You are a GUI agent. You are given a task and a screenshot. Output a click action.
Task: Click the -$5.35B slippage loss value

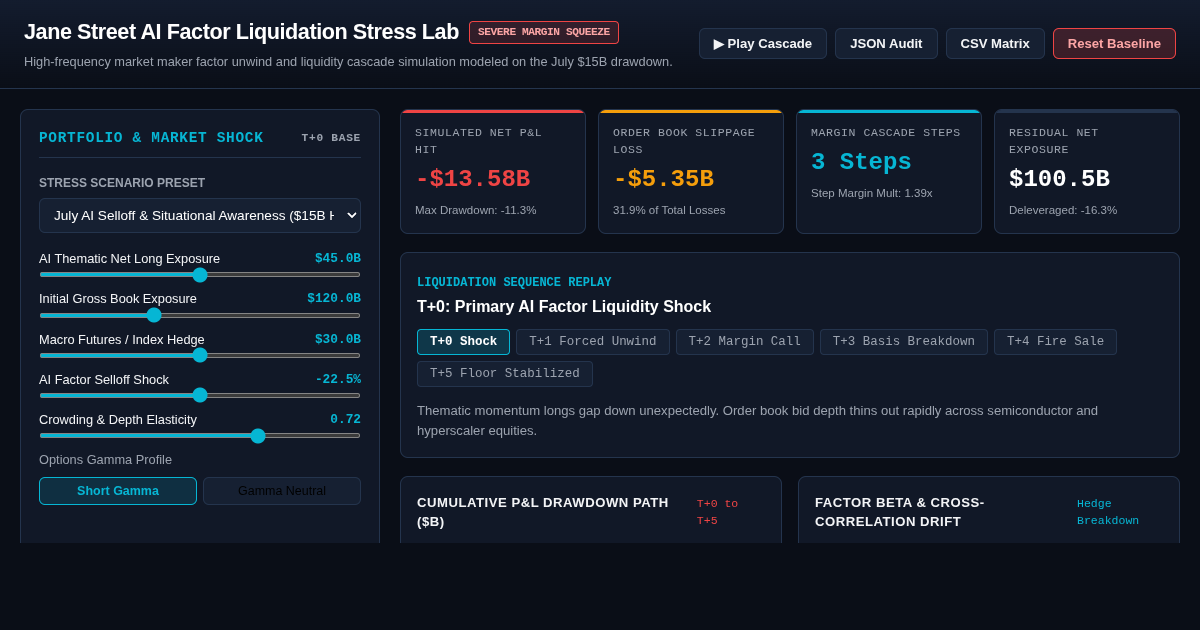(x=663, y=179)
